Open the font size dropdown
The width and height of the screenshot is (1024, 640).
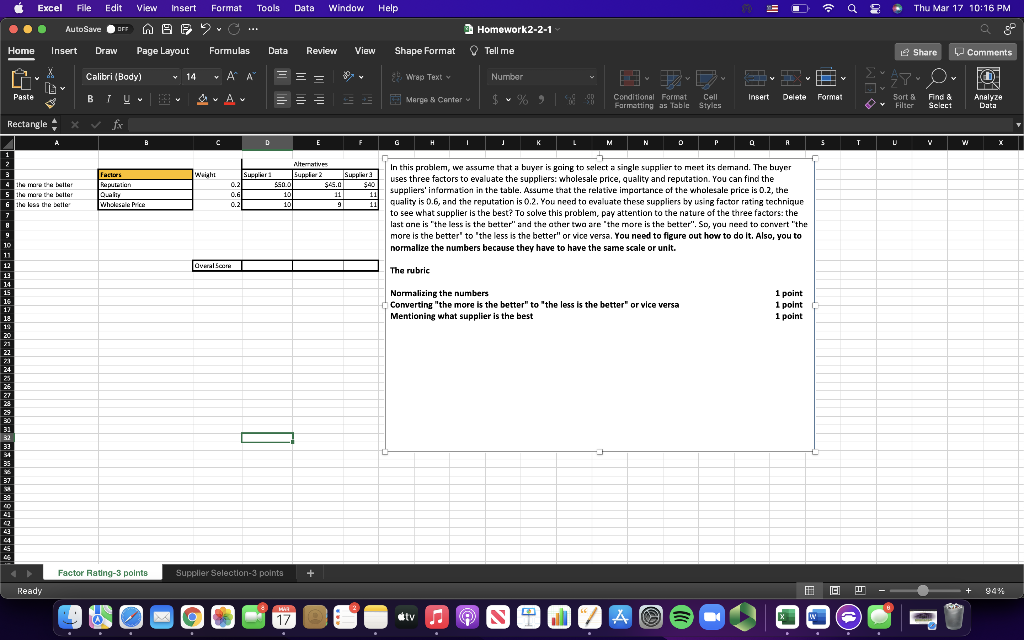click(215, 76)
